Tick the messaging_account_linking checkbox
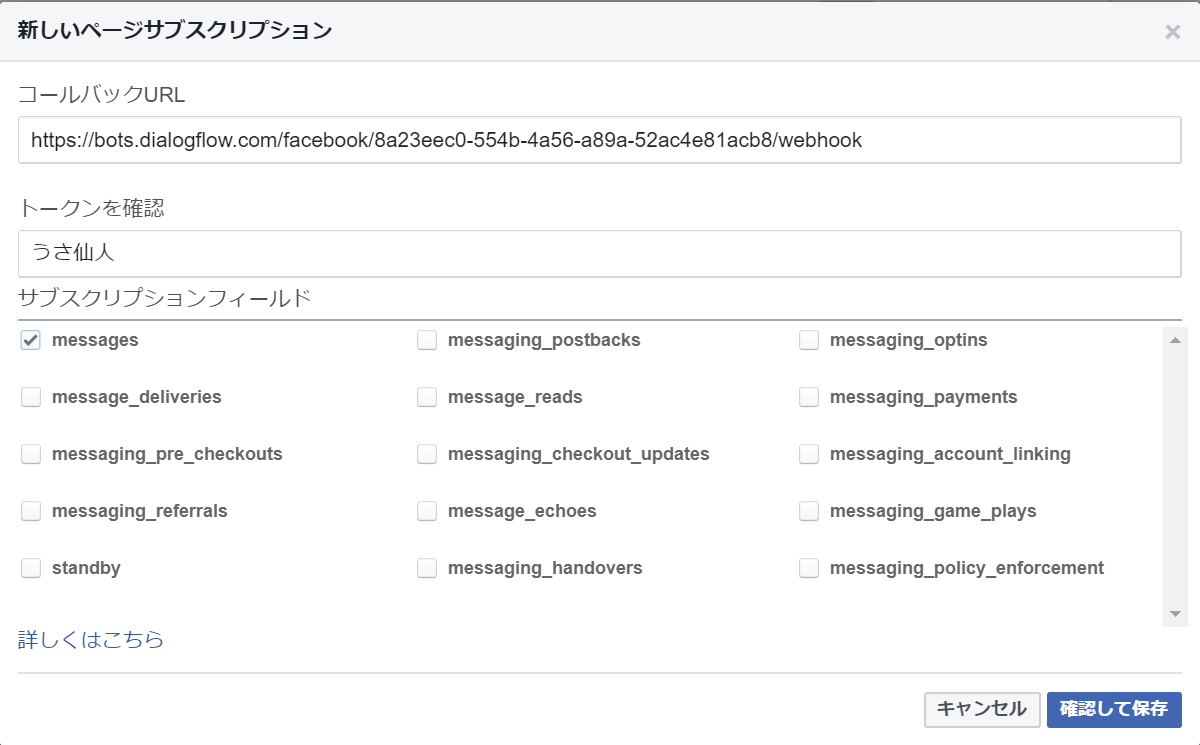The height and width of the screenshot is (745, 1200). [x=809, y=454]
